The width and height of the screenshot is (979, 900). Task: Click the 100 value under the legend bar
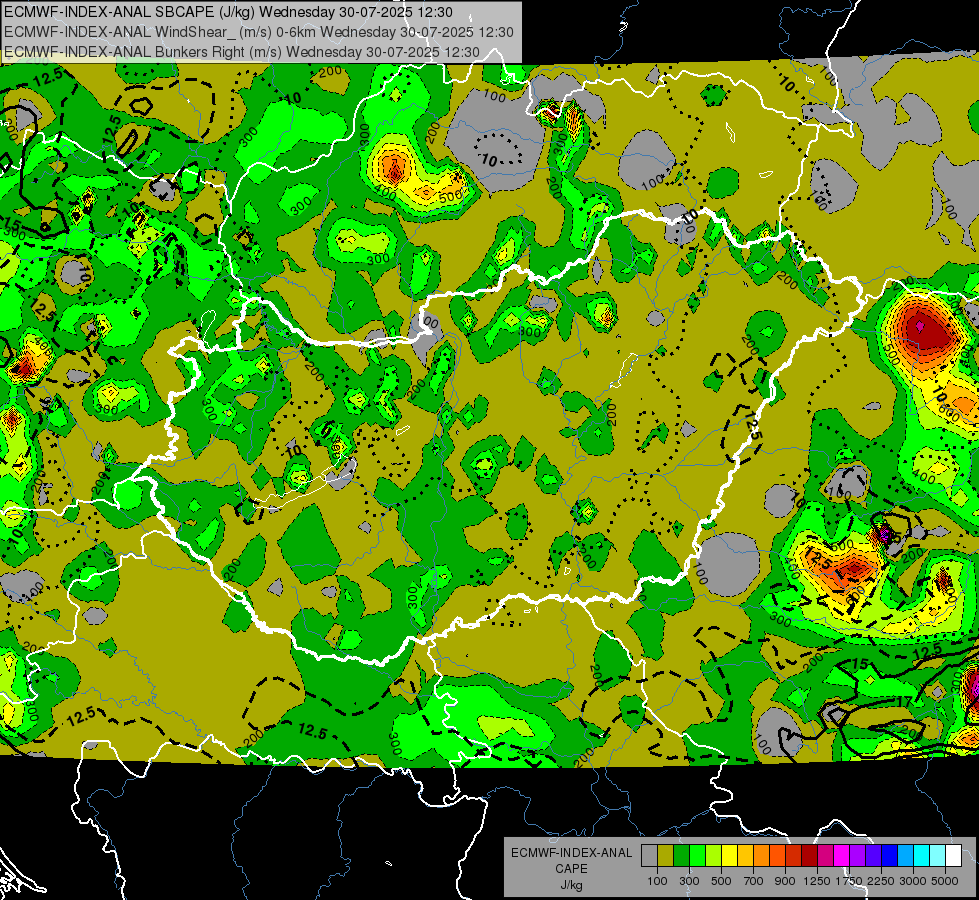657,881
